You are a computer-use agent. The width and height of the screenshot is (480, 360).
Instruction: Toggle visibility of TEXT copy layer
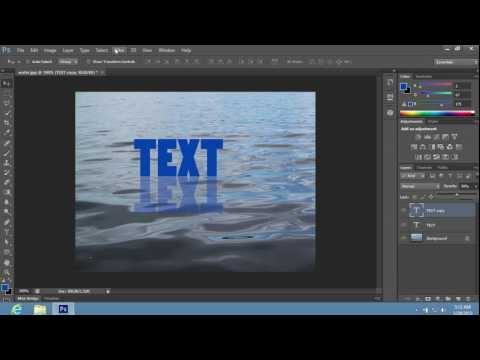[x=404, y=211]
